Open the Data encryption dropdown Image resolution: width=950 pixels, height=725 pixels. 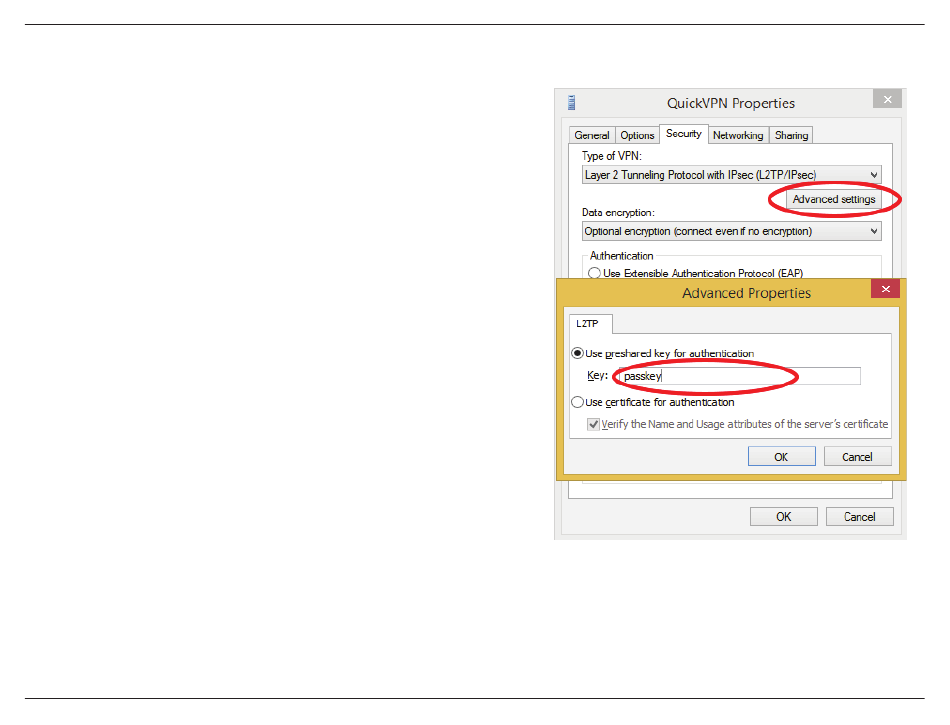pos(731,231)
